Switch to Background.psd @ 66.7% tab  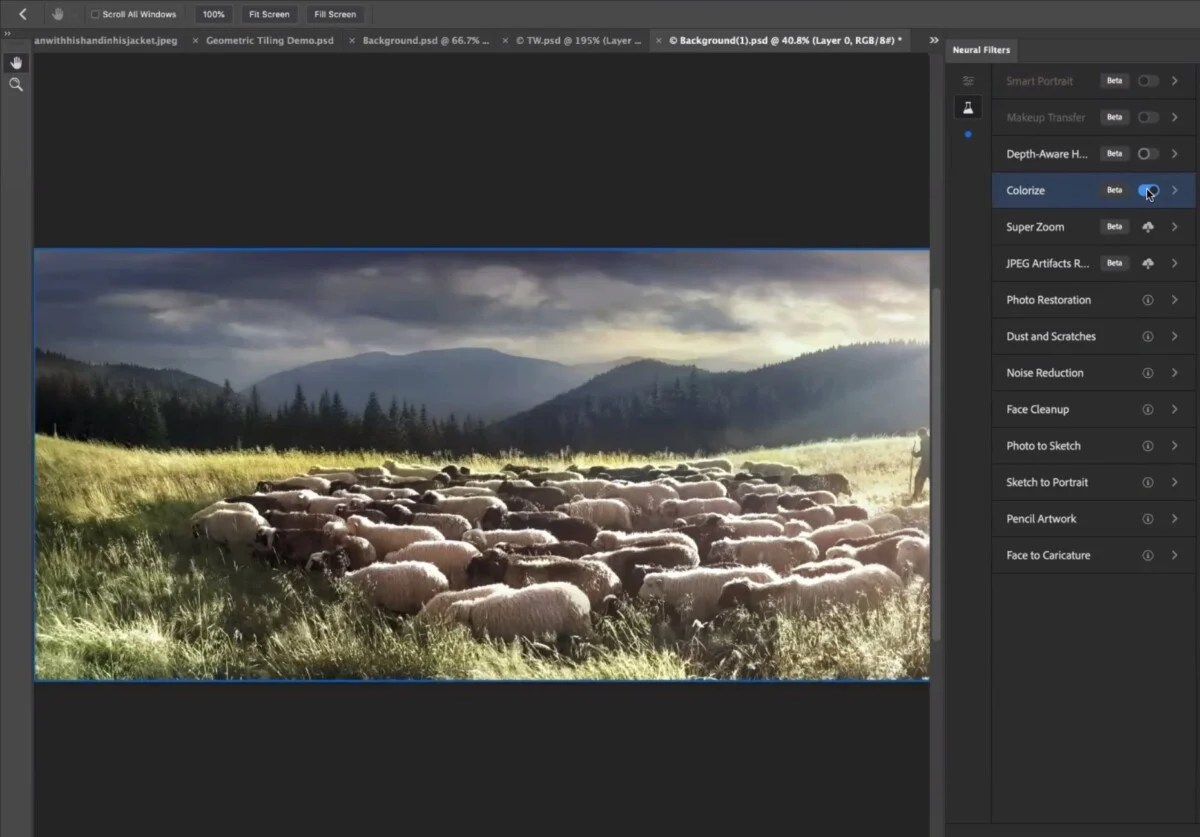426,41
